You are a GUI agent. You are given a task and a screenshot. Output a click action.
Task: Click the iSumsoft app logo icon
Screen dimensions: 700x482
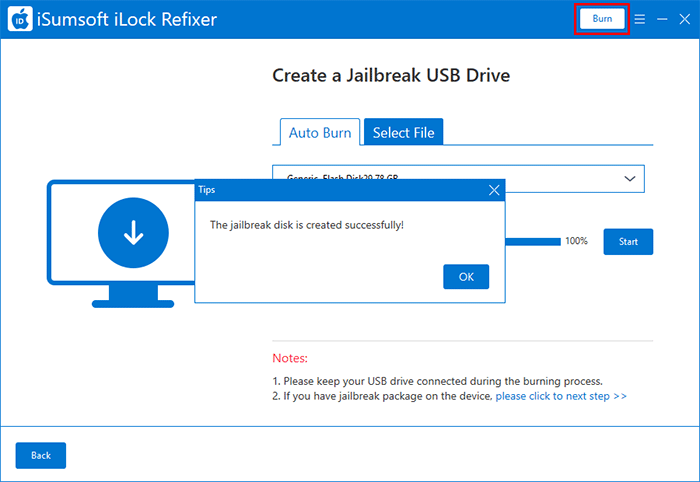[20, 19]
